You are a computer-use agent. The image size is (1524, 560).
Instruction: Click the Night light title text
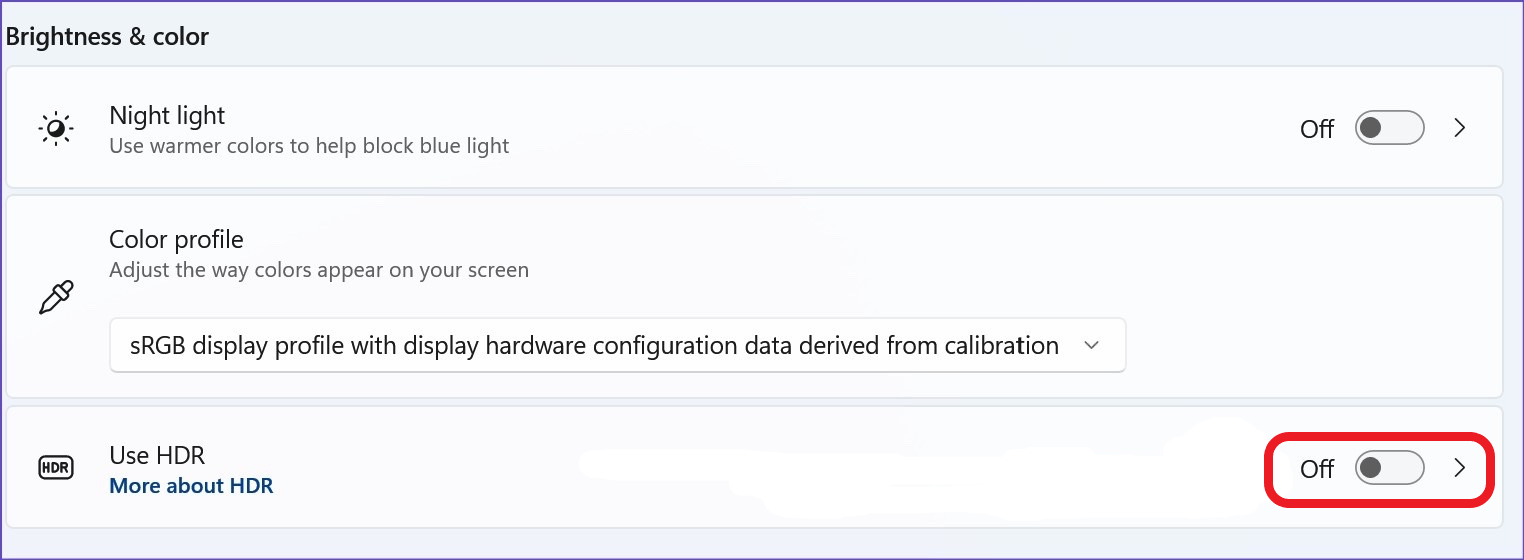[167, 116]
